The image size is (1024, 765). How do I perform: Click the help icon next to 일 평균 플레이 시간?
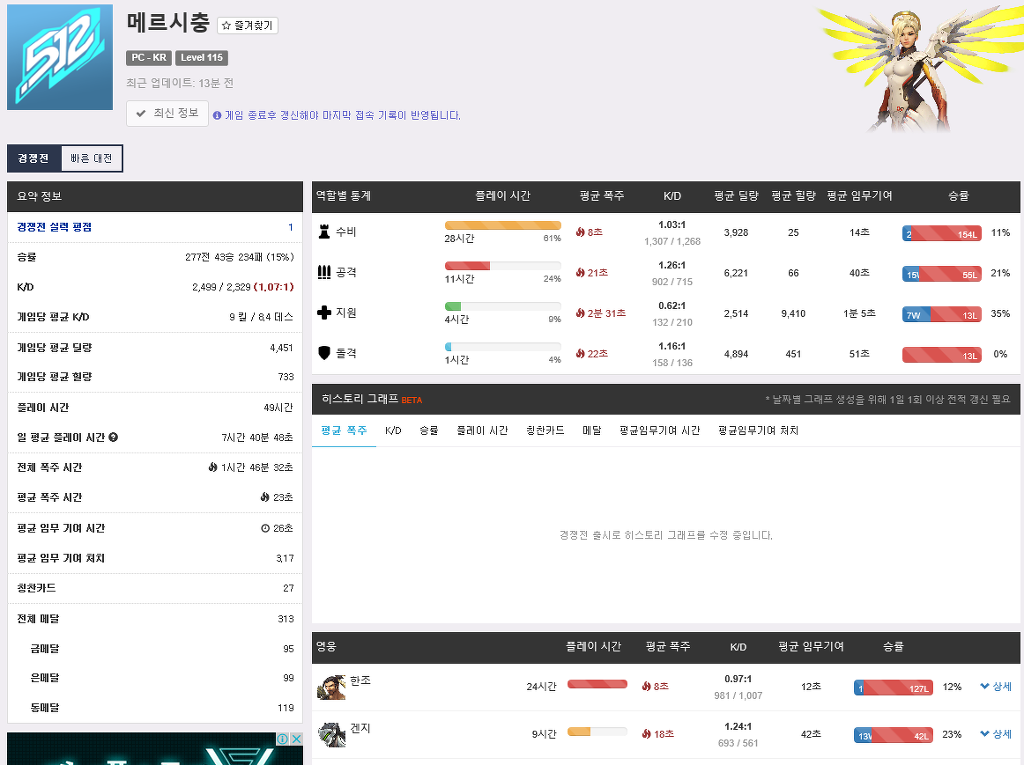point(114,437)
